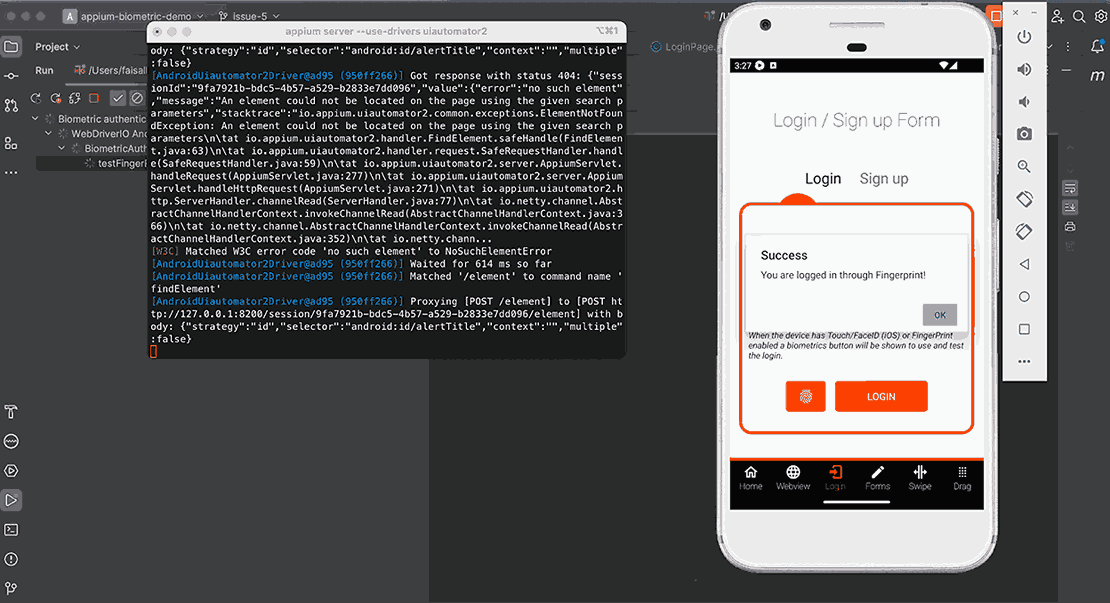Click the emulator volume up icon
The width and height of the screenshot is (1110, 603).
click(x=1024, y=69)
